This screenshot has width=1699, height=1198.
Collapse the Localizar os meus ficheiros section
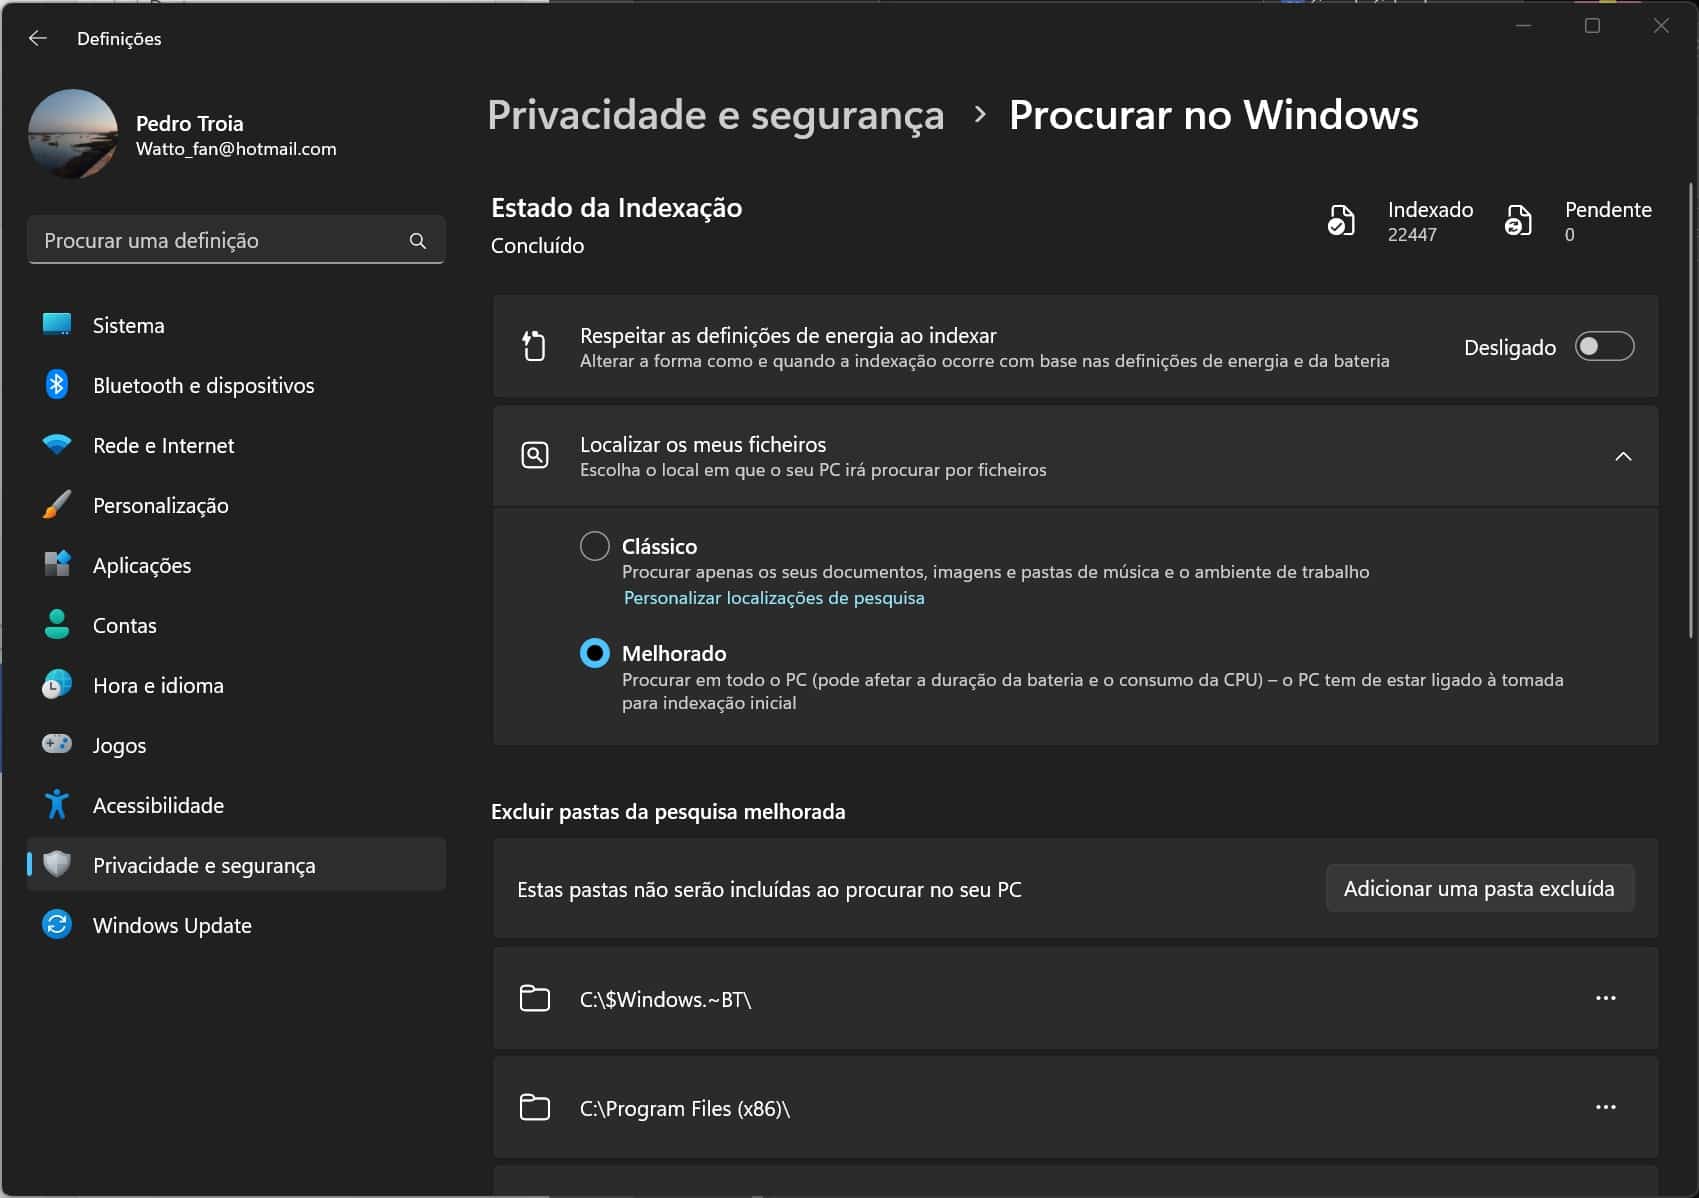click(1622, 456)
